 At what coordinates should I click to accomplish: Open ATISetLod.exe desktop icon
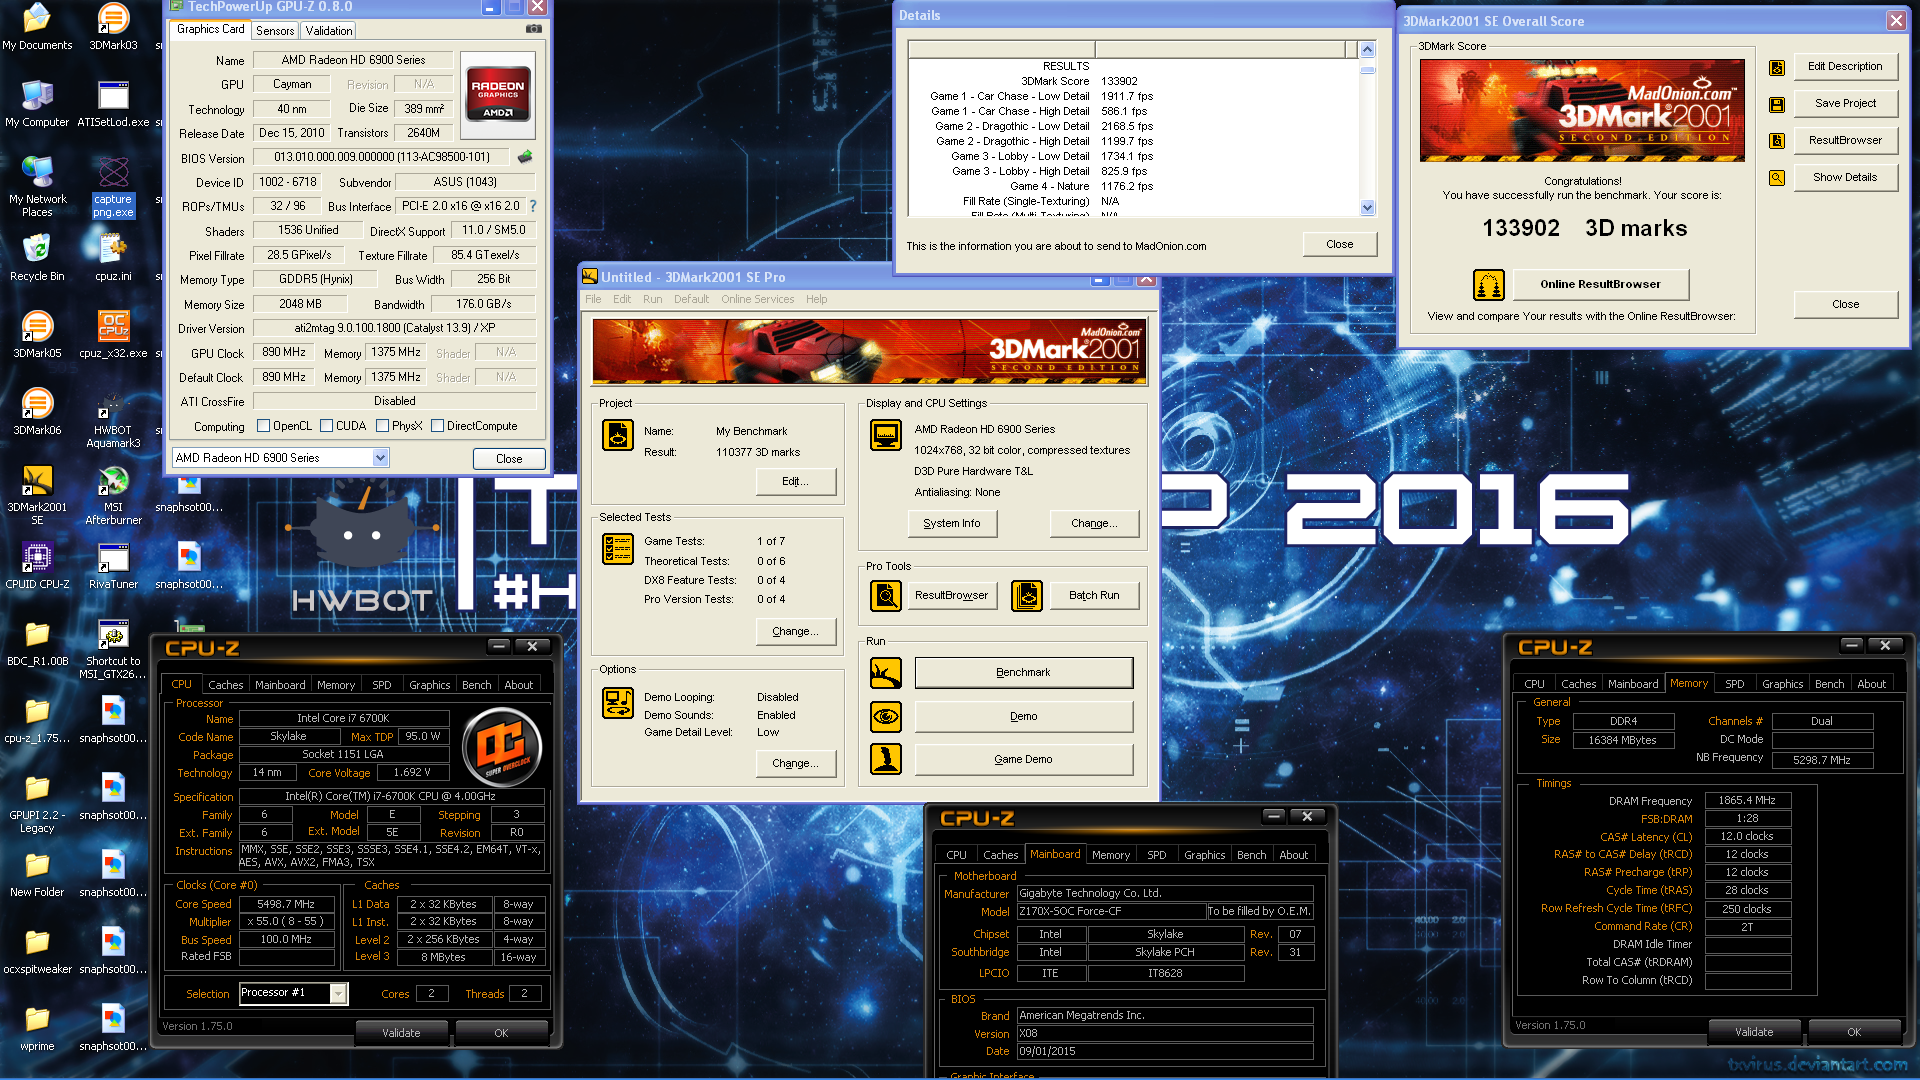tap(113, 104)
